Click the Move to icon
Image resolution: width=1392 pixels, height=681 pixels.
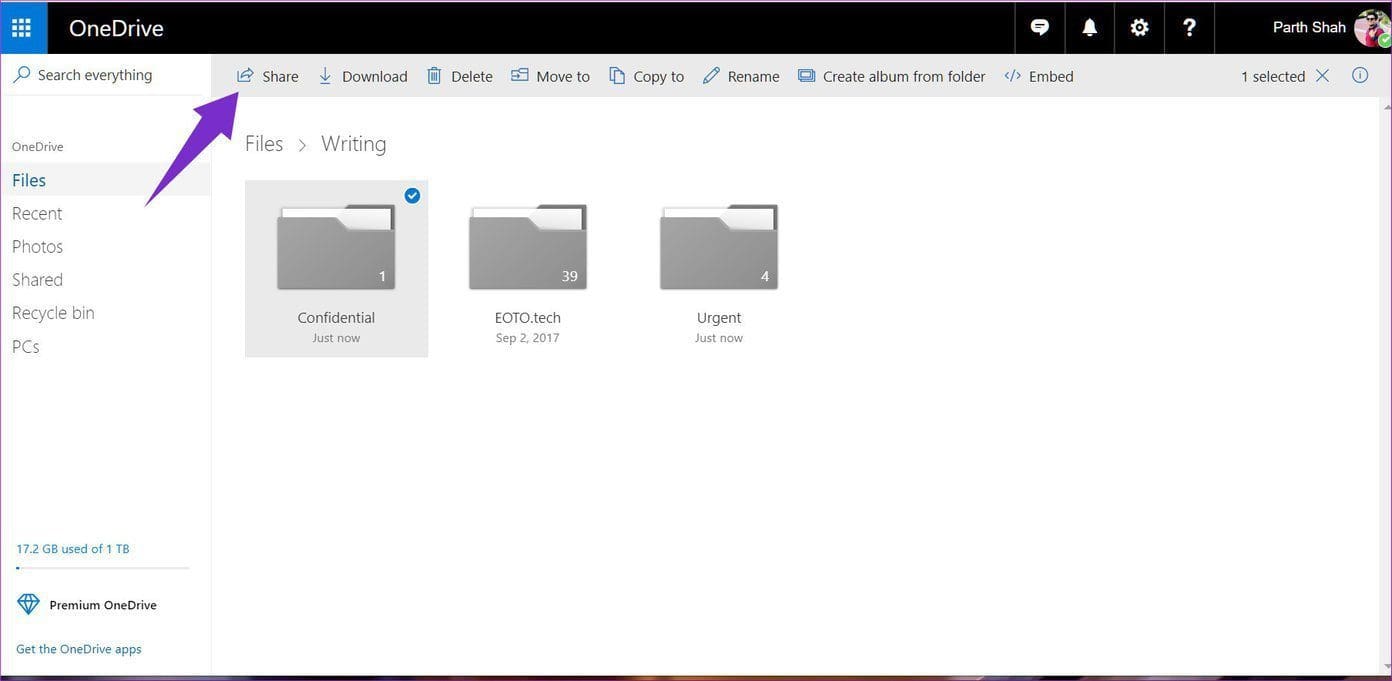[x=519, y=76]
